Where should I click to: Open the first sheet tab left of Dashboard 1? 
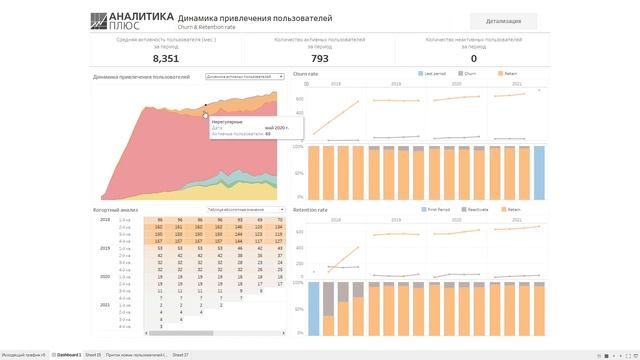click(24, 356)
